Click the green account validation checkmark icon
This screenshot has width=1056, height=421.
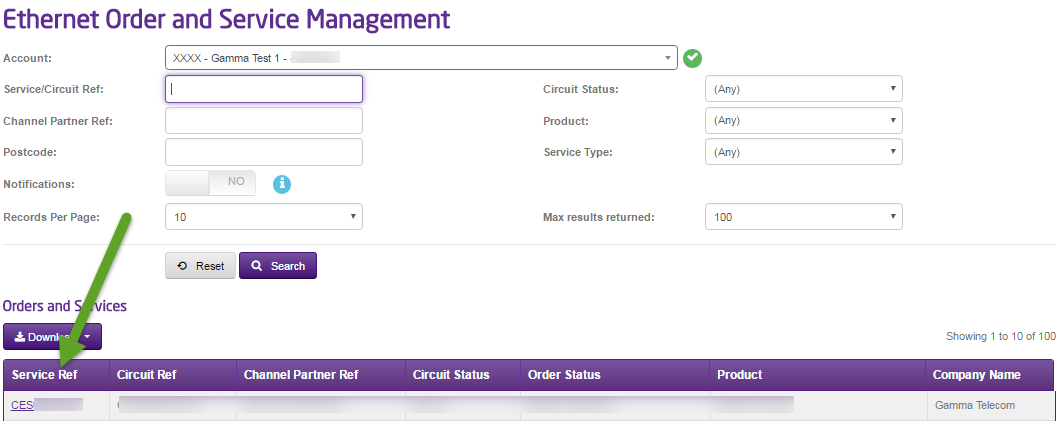tap(692, 59)
